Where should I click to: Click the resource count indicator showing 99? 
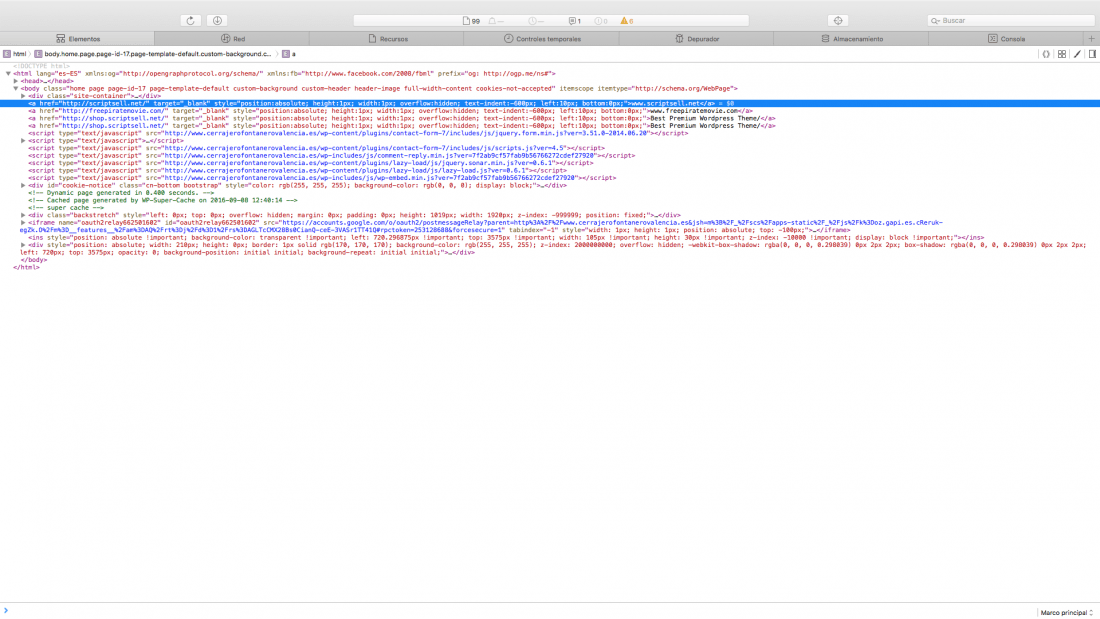tap(471, 21)
